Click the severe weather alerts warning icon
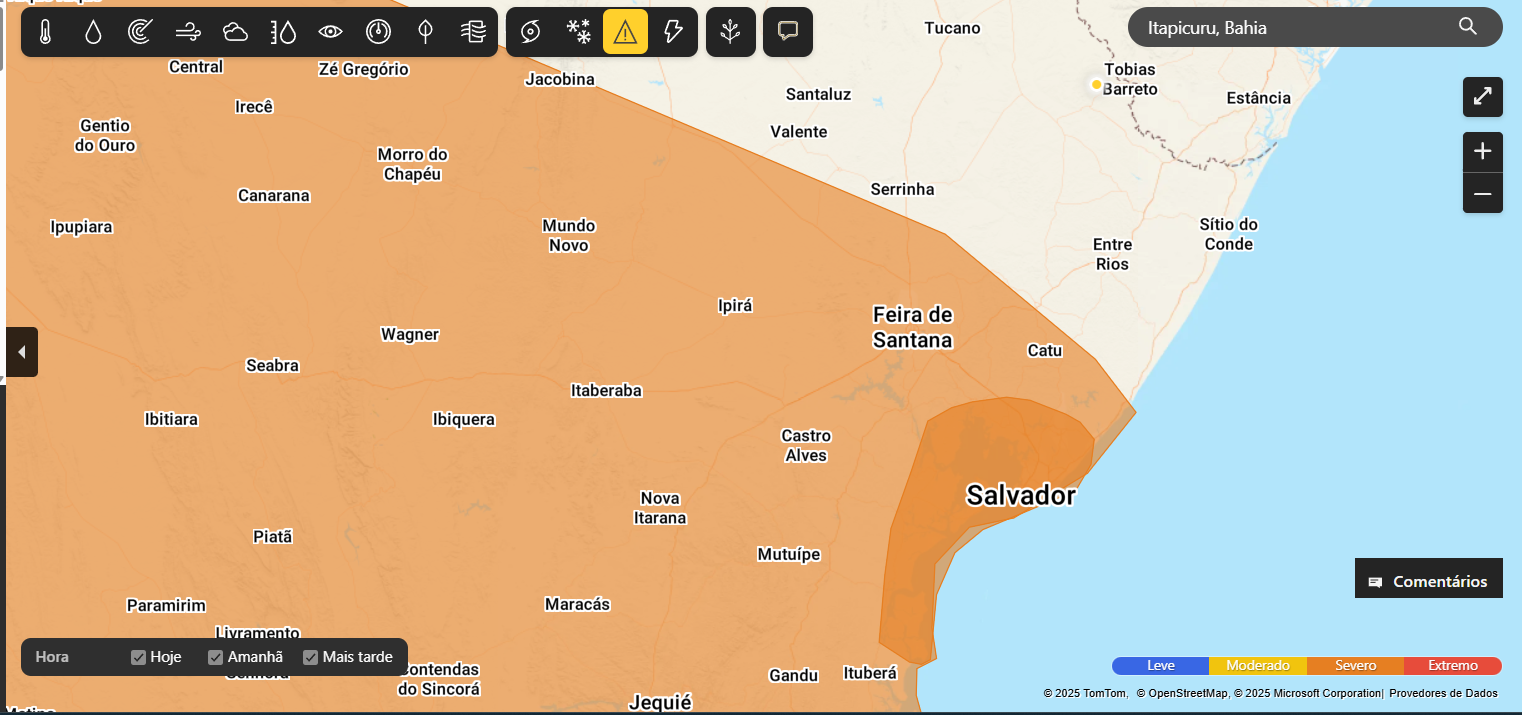This screenshot has height=715, width=1522. pos(625,32)
